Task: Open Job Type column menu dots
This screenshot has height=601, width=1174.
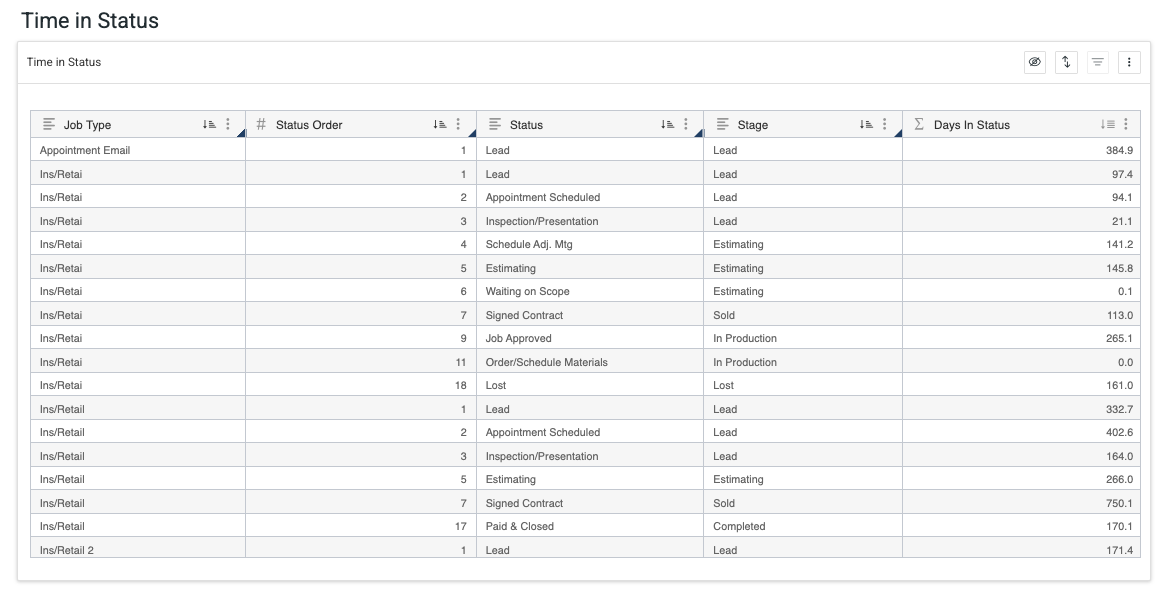Action: pyautogui.click(x=228, y=124)
